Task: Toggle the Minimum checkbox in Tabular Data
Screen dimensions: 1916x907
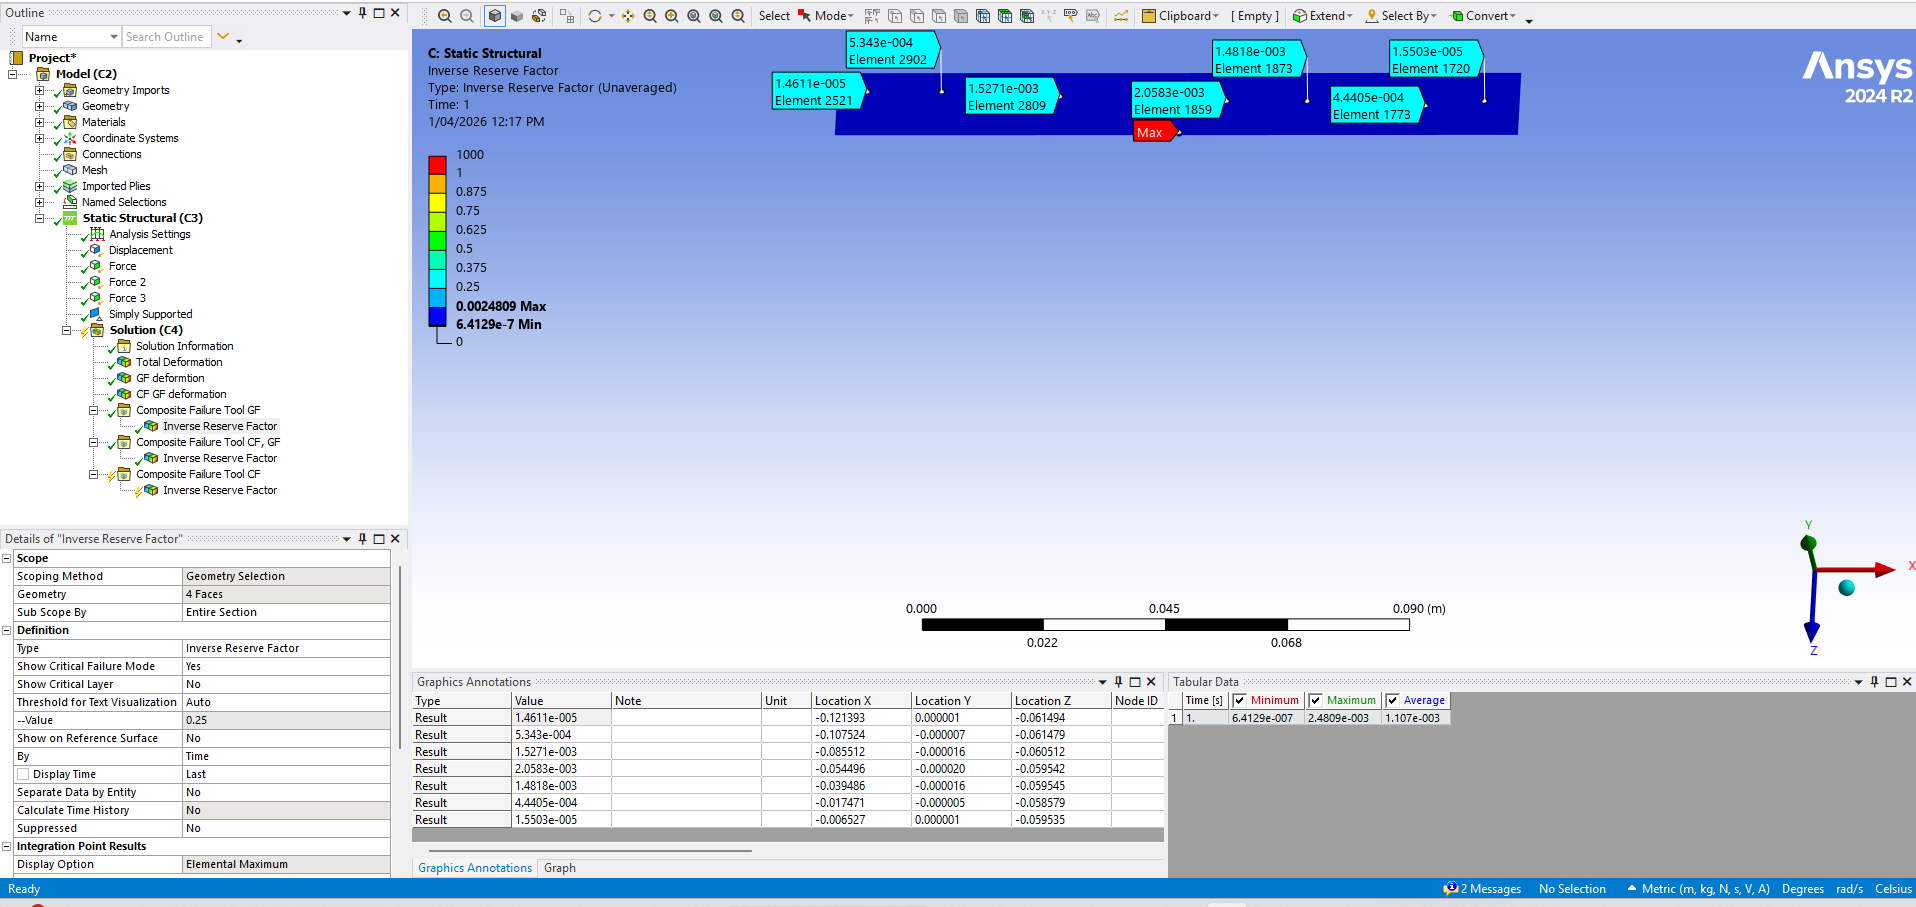Action: 1240,701
